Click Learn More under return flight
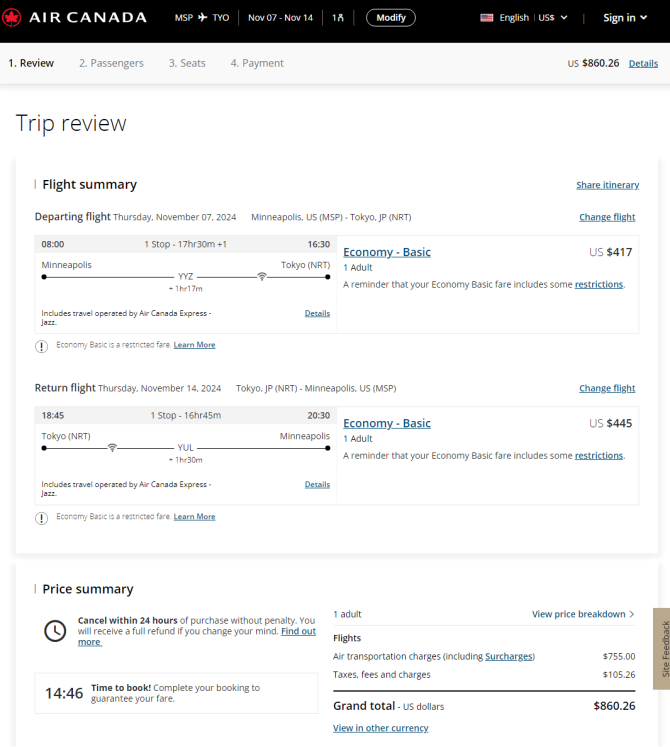The image size is (670, 747). (x=194, y=516)
